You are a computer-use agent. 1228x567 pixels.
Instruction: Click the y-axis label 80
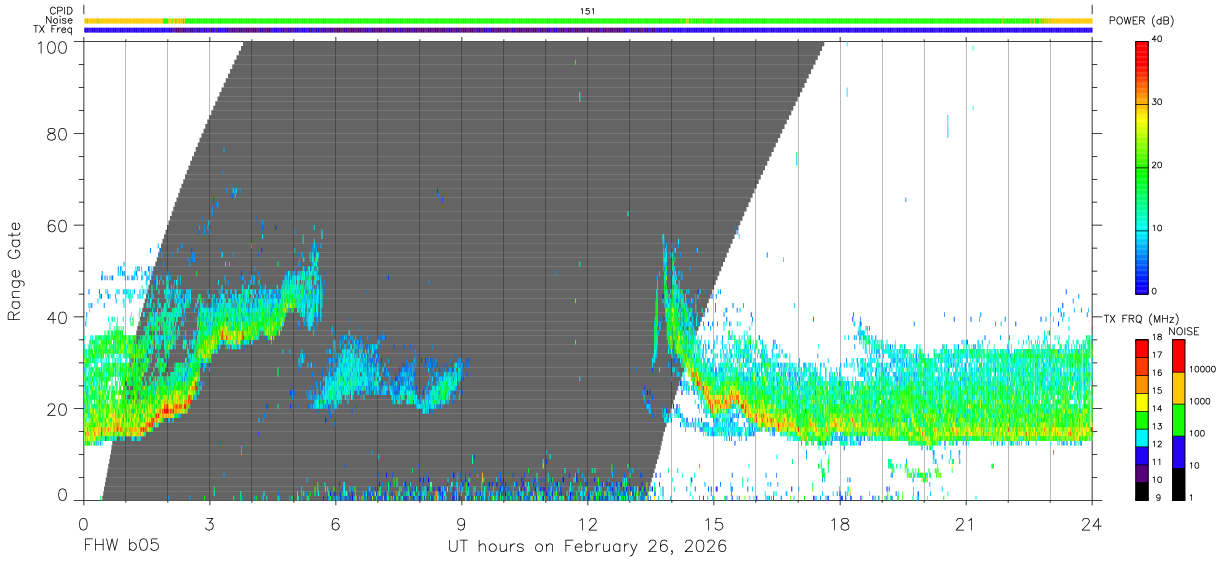pyautogui.click(x=57, y=134)
